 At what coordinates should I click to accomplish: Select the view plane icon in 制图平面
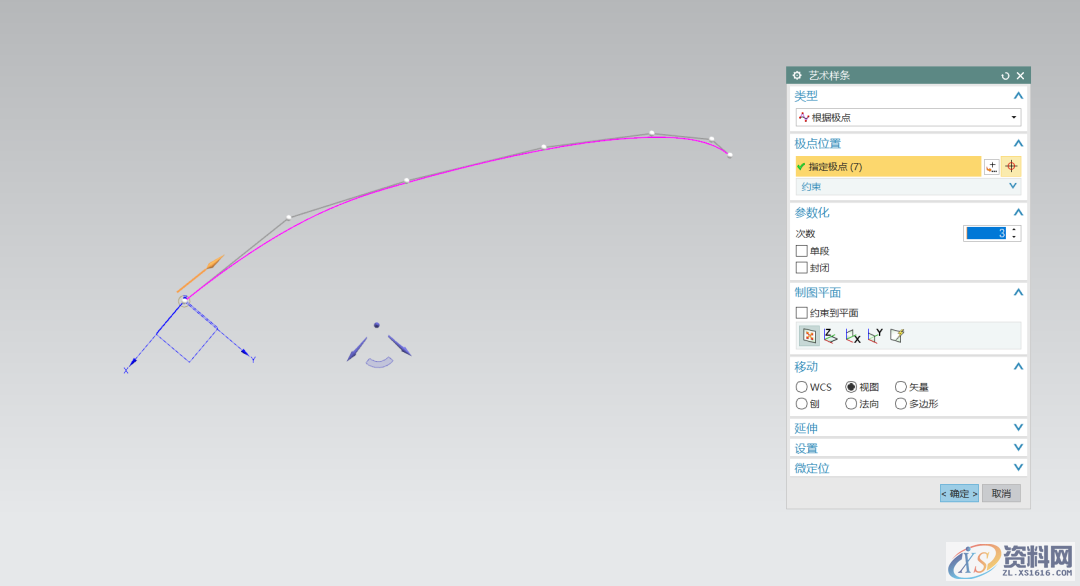coord(810,336)
